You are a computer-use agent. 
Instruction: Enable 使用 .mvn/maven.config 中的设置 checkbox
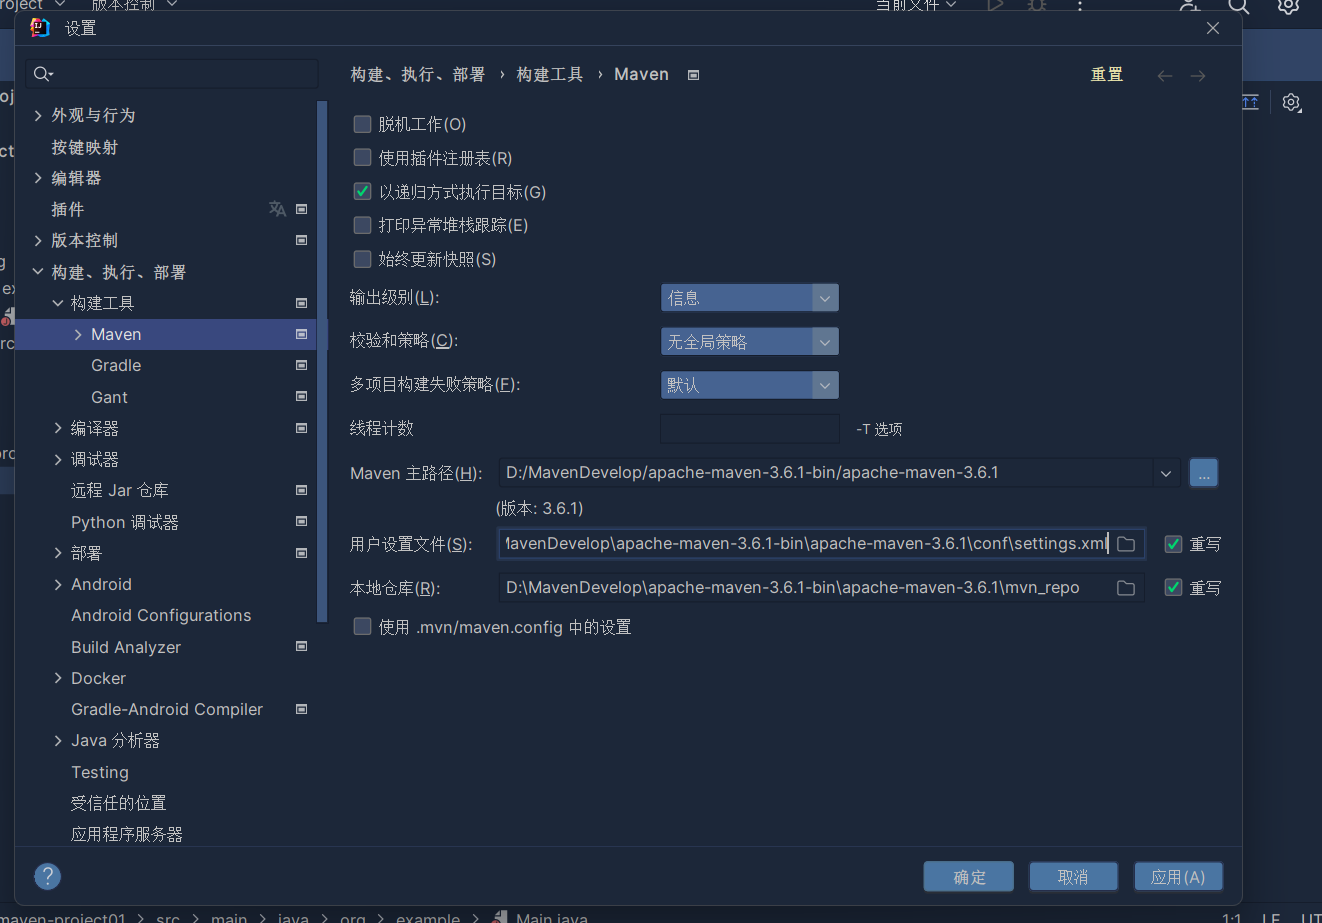[362, 627]
